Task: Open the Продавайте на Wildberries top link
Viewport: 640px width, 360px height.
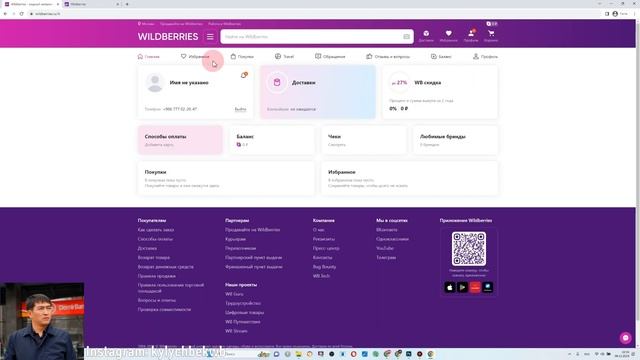Action: (x=181, y=24)
